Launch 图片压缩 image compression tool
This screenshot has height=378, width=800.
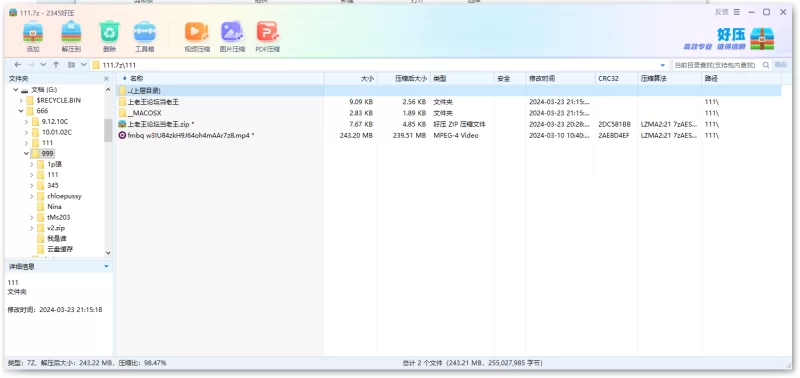(x=232, y=32)
